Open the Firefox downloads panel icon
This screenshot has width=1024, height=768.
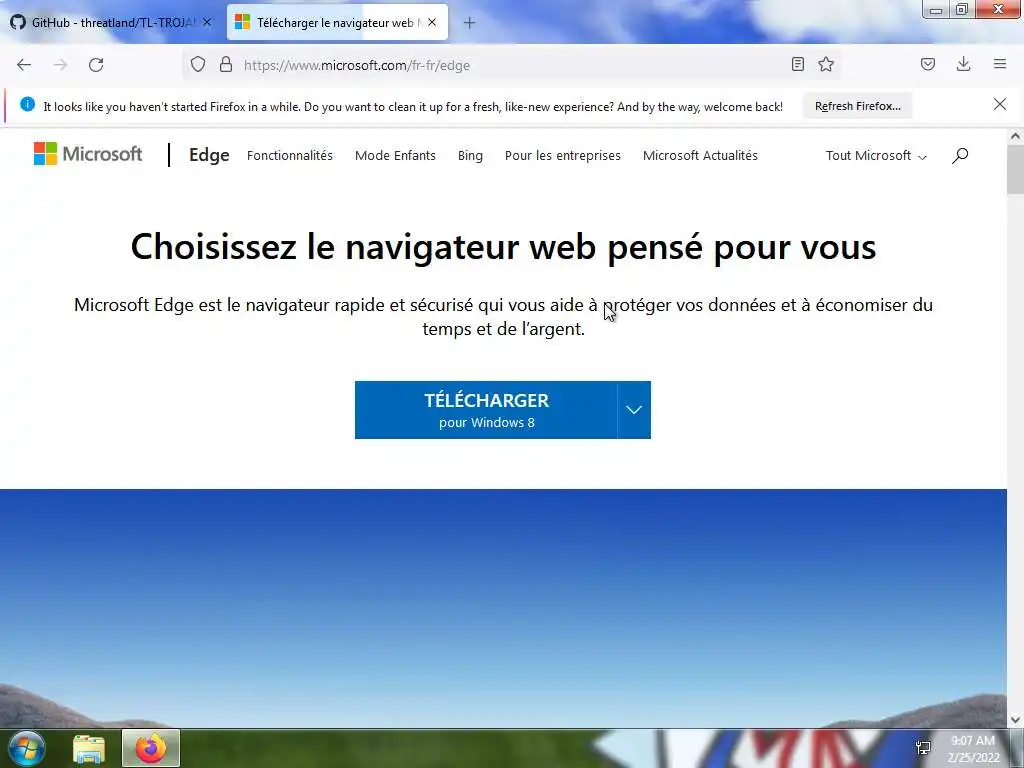point(963,64)
